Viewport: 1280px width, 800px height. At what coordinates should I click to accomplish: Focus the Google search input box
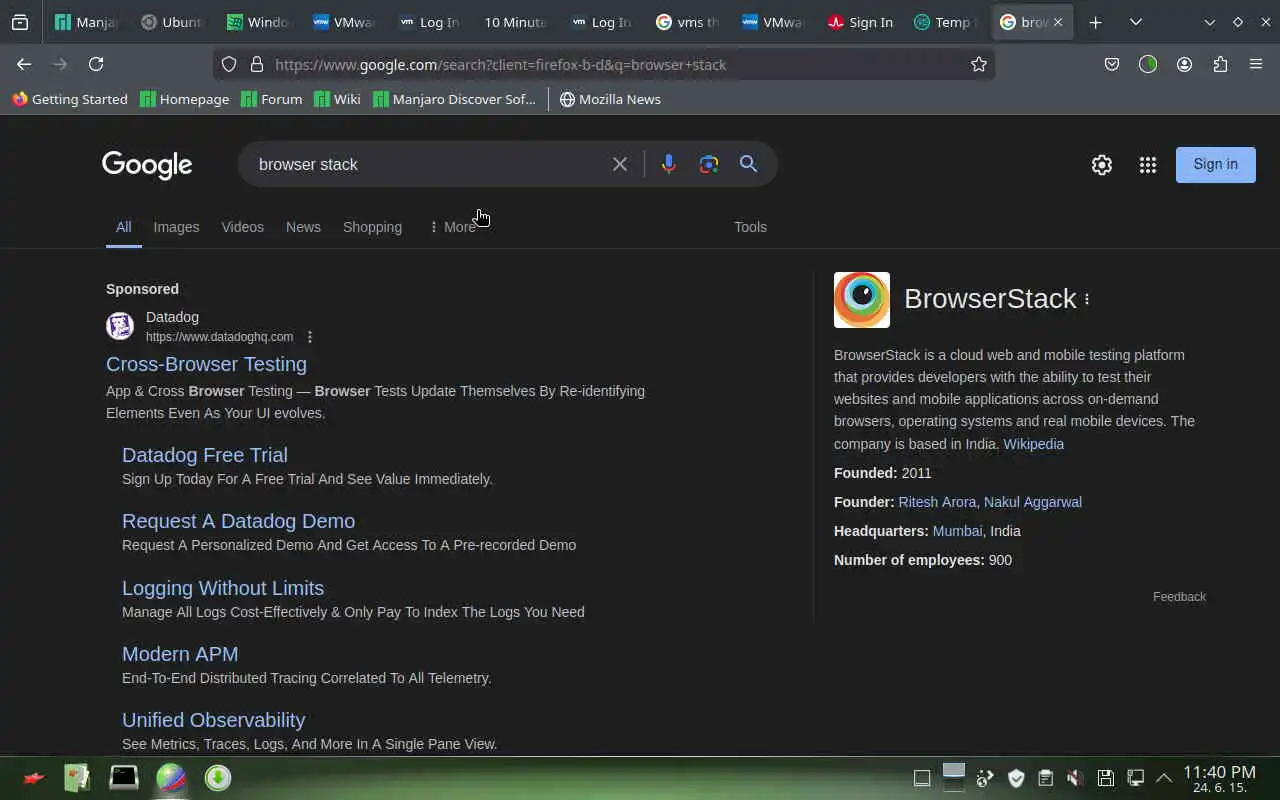tap(428, 164)
